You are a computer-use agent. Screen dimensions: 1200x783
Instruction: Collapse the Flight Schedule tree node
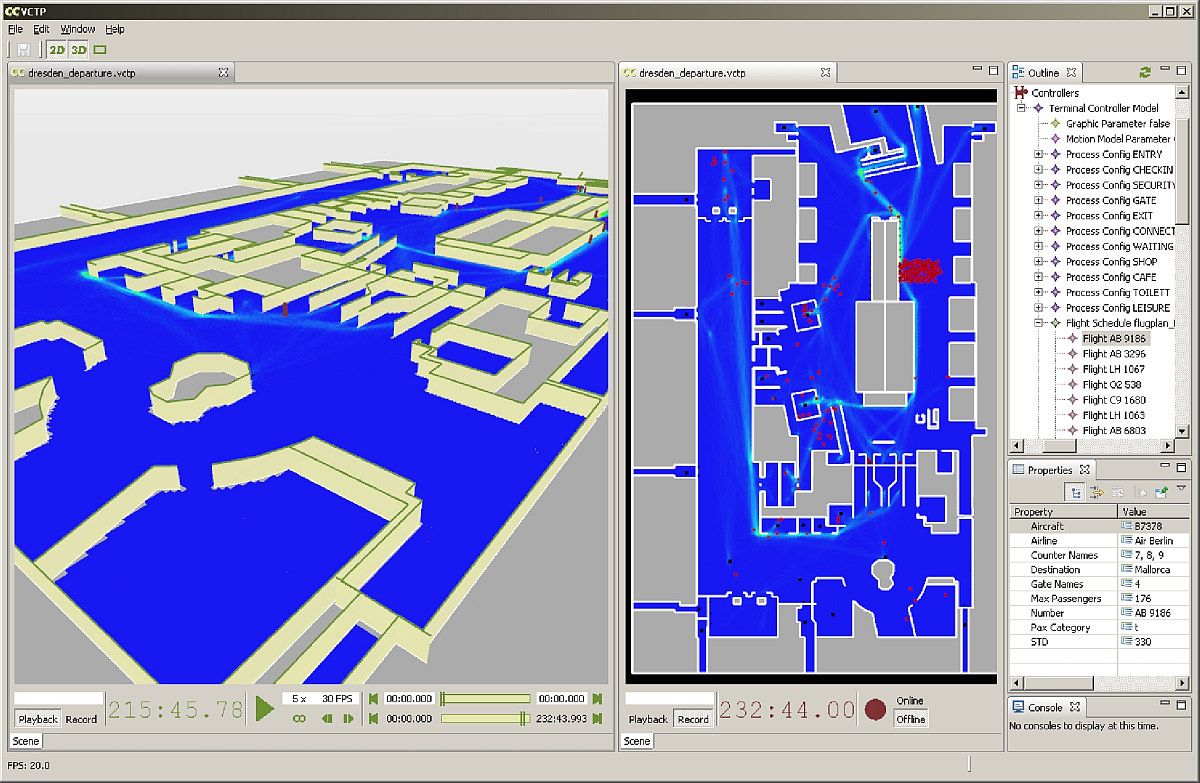click(x=1039, y=323)
